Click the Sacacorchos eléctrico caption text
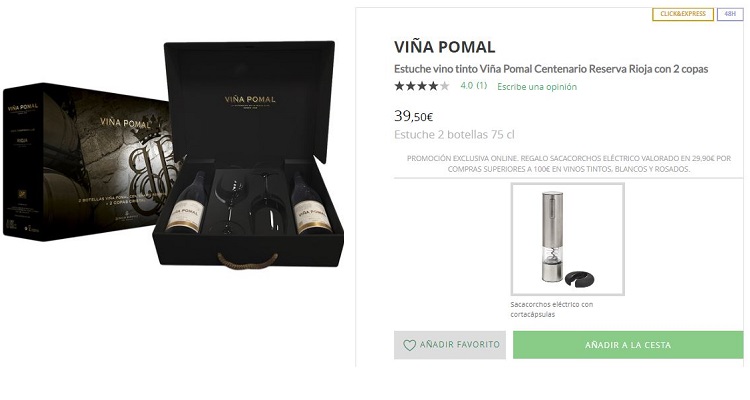The image size is (750, 400). pyautogui.click(x=551, y=309)
